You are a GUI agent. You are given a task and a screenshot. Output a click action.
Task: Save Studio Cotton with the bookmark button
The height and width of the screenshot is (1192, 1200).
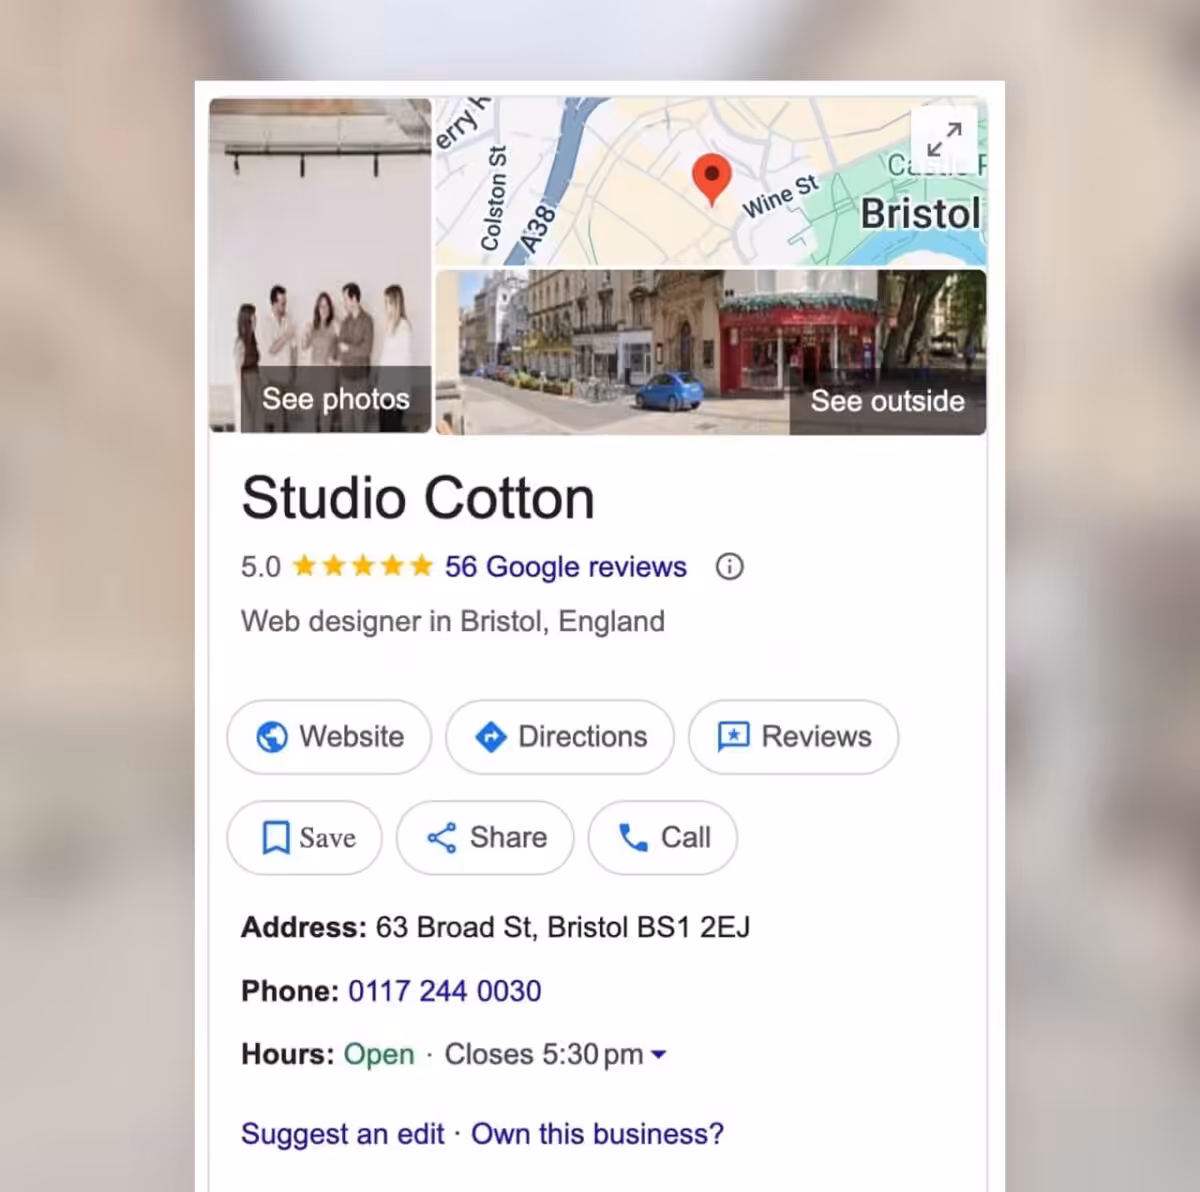point(305,838)
